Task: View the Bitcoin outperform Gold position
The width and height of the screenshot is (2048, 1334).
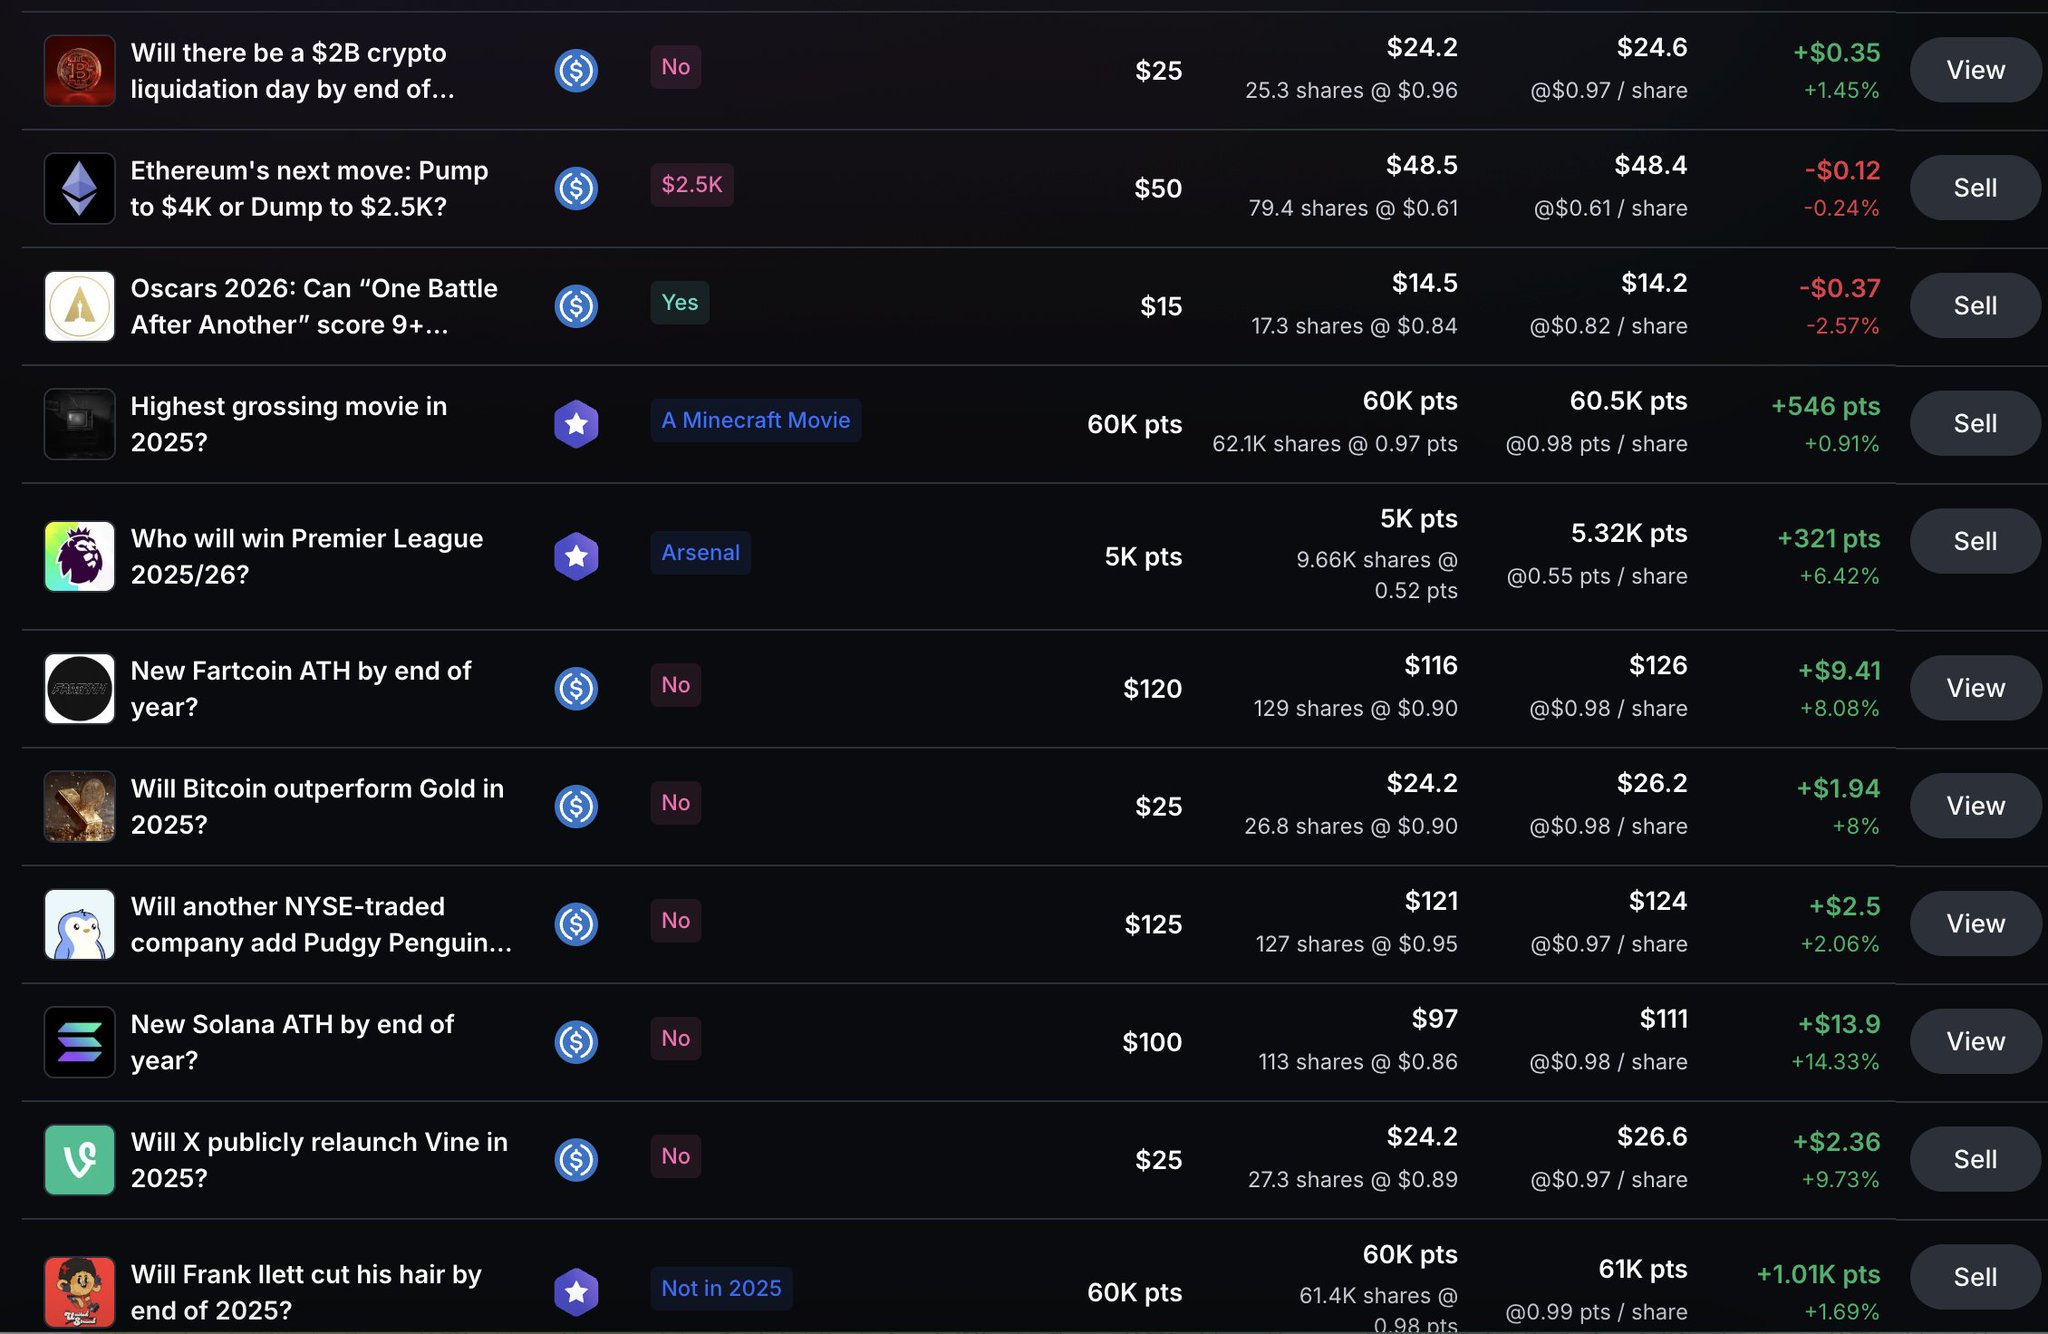Action: coord(1974,806)
